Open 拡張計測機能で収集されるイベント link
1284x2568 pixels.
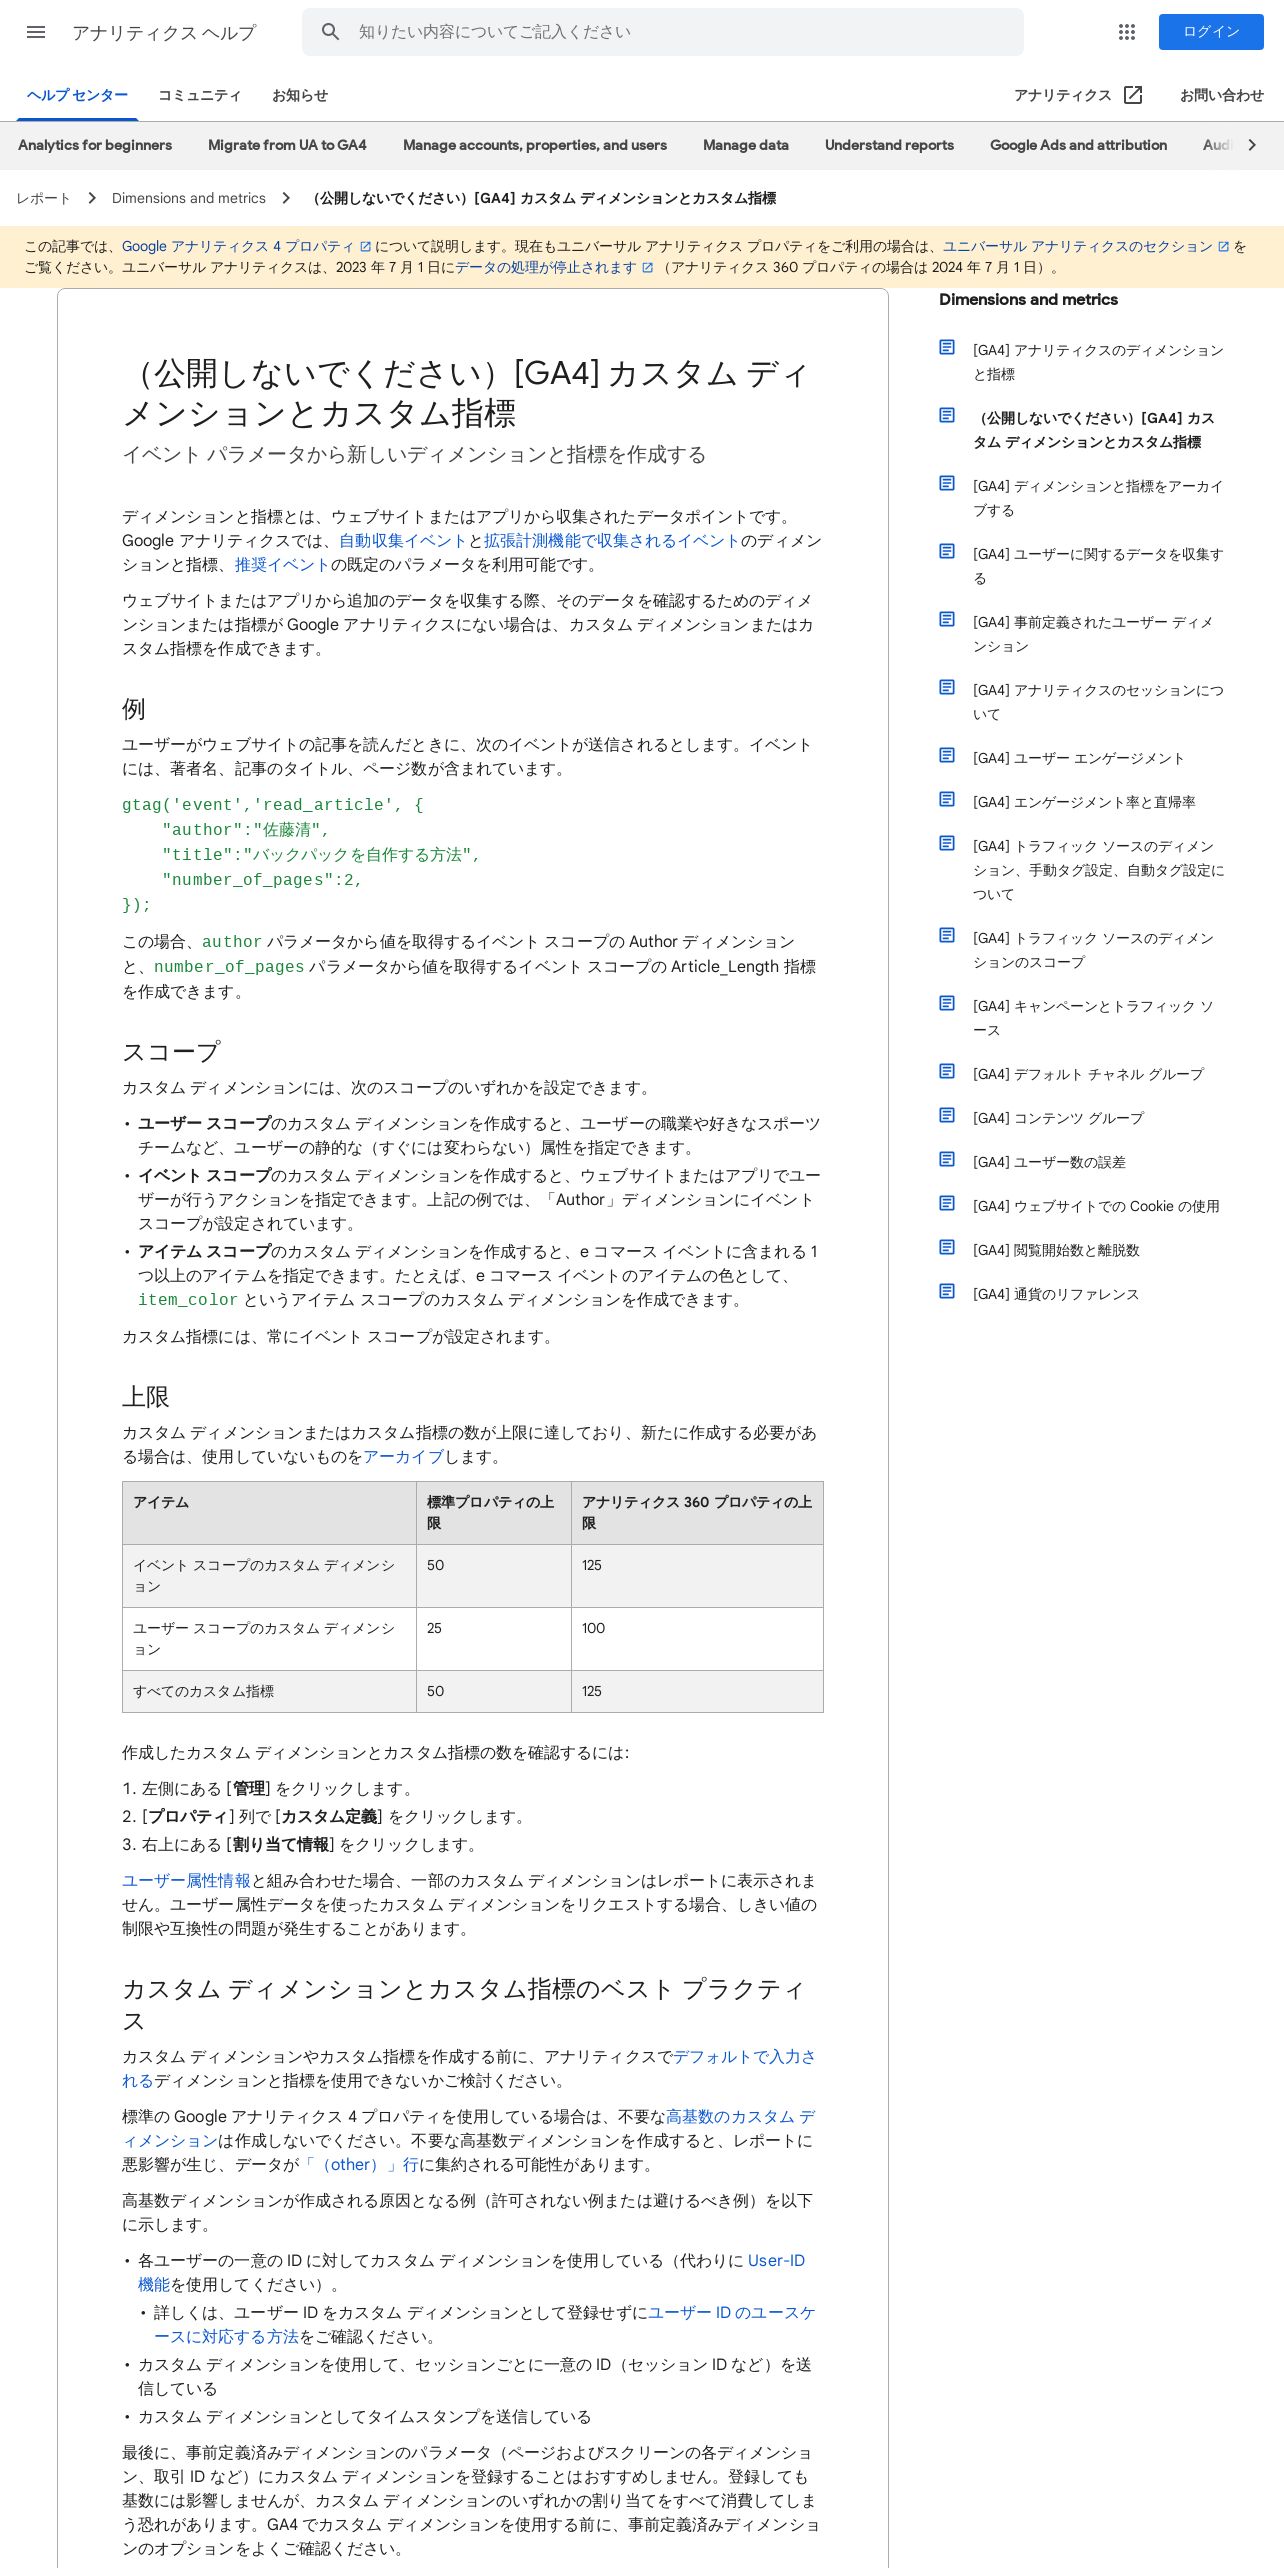coord(612,541)
